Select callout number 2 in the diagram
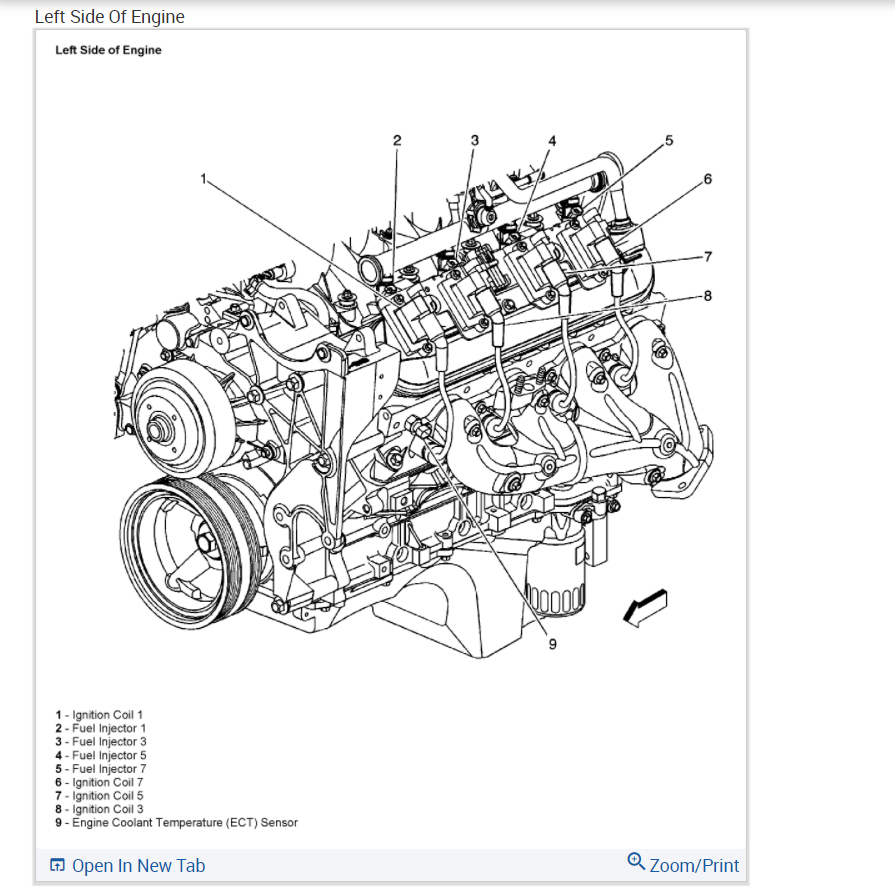 pyautogui.click(x=397, y=140)
